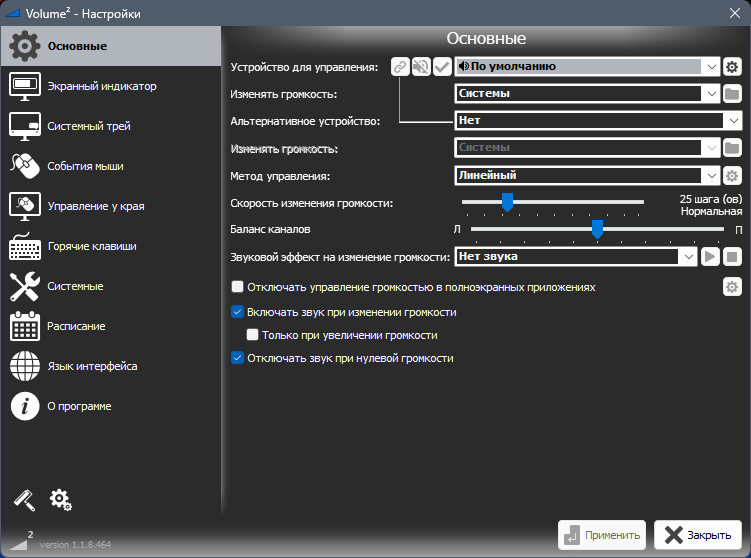
Task: Expand Метод управления Линейный dropdown
Action: tap(587, 176)
